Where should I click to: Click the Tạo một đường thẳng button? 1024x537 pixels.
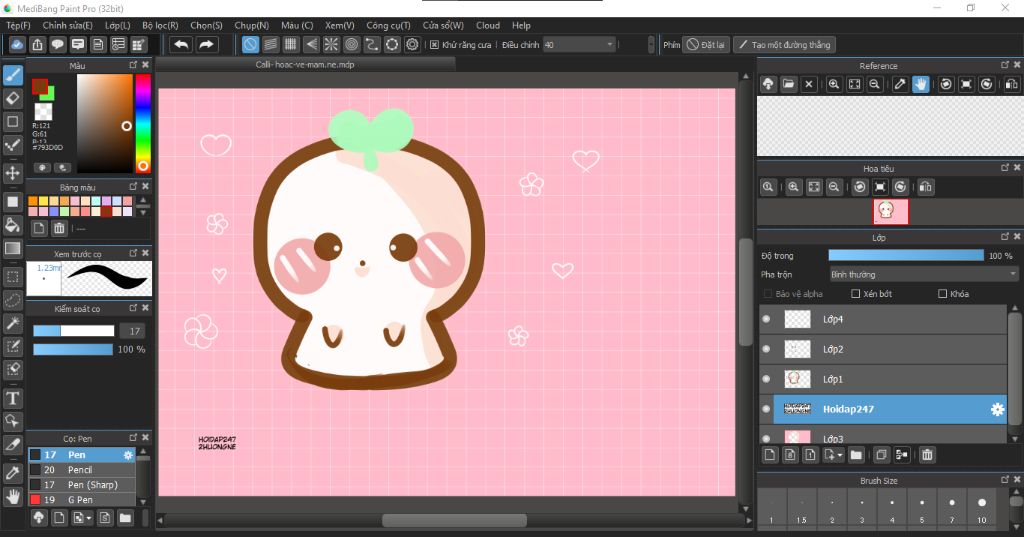pos(784,45)
